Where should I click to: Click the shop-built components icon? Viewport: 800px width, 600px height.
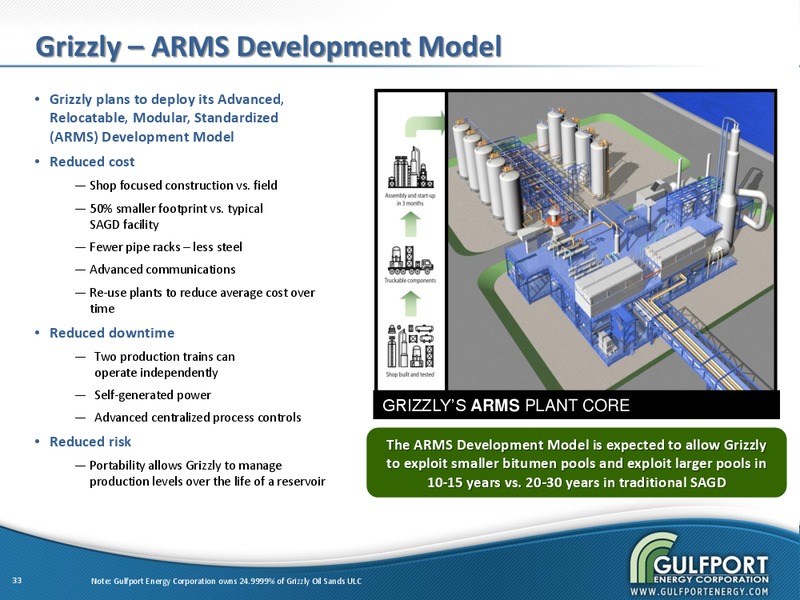click(410, 345)
